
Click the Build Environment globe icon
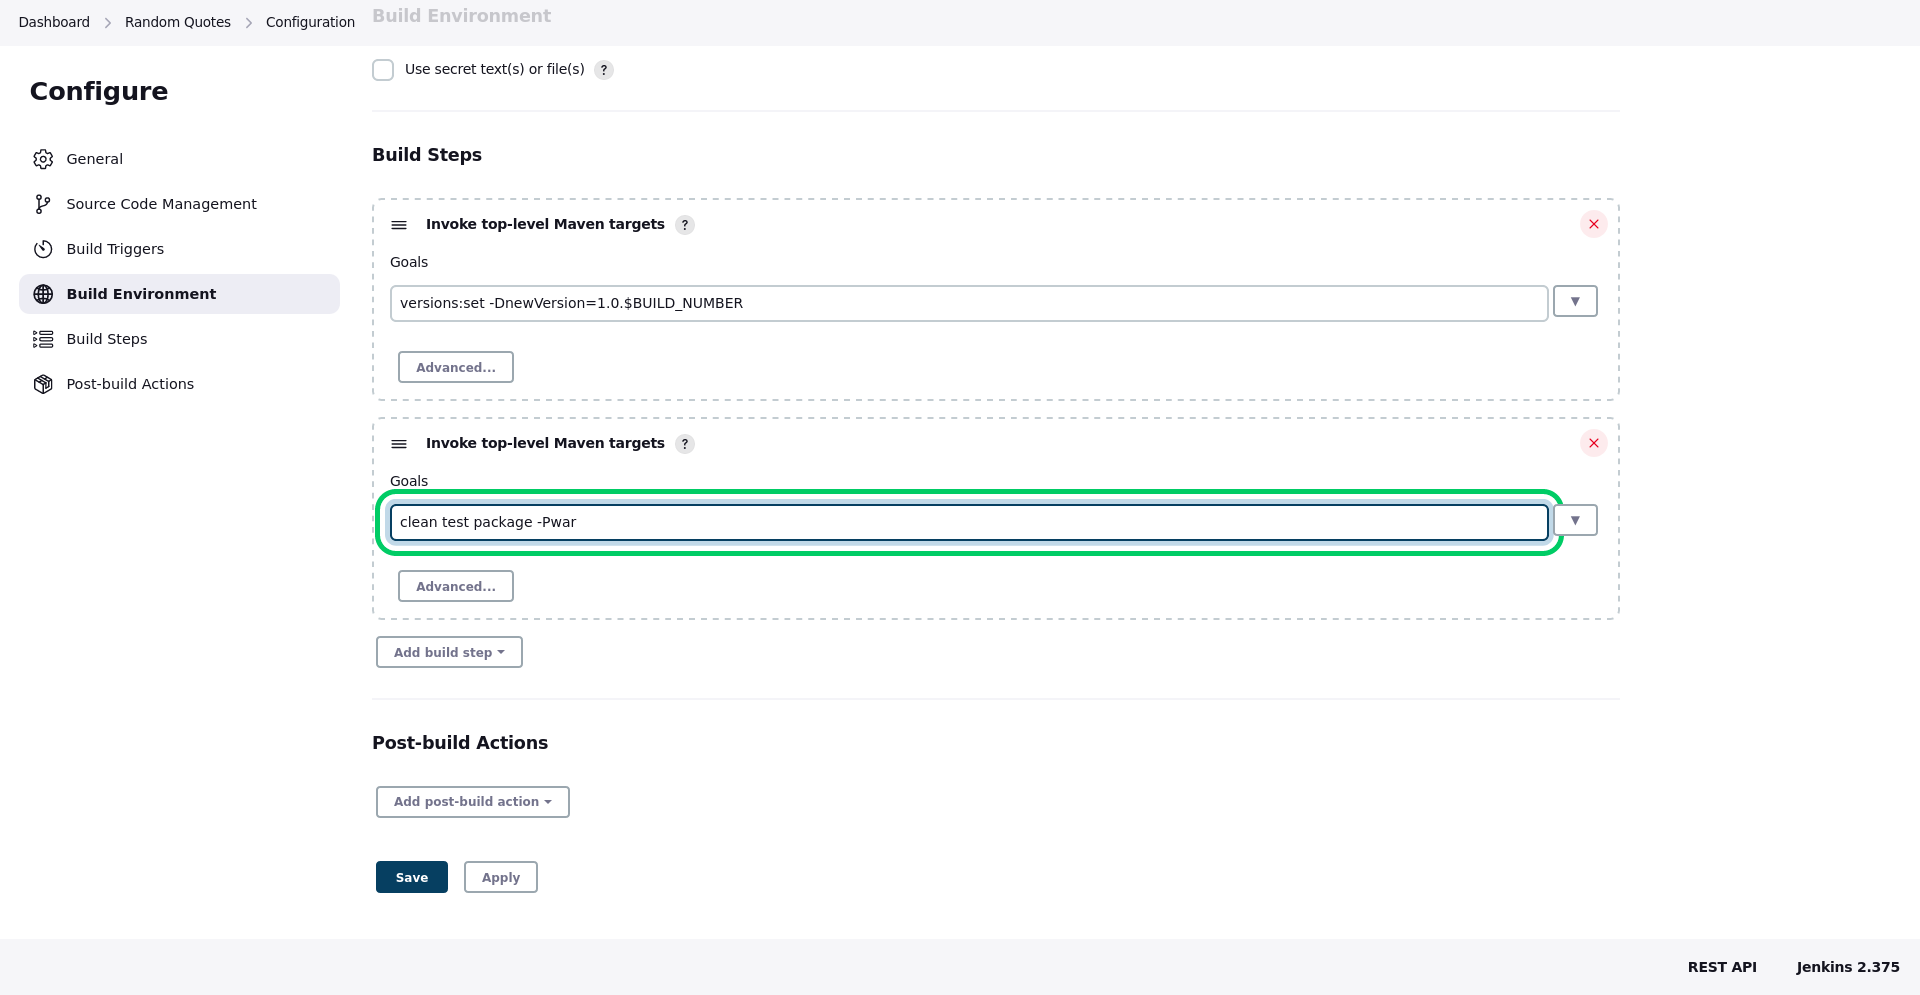click(43, 294)
